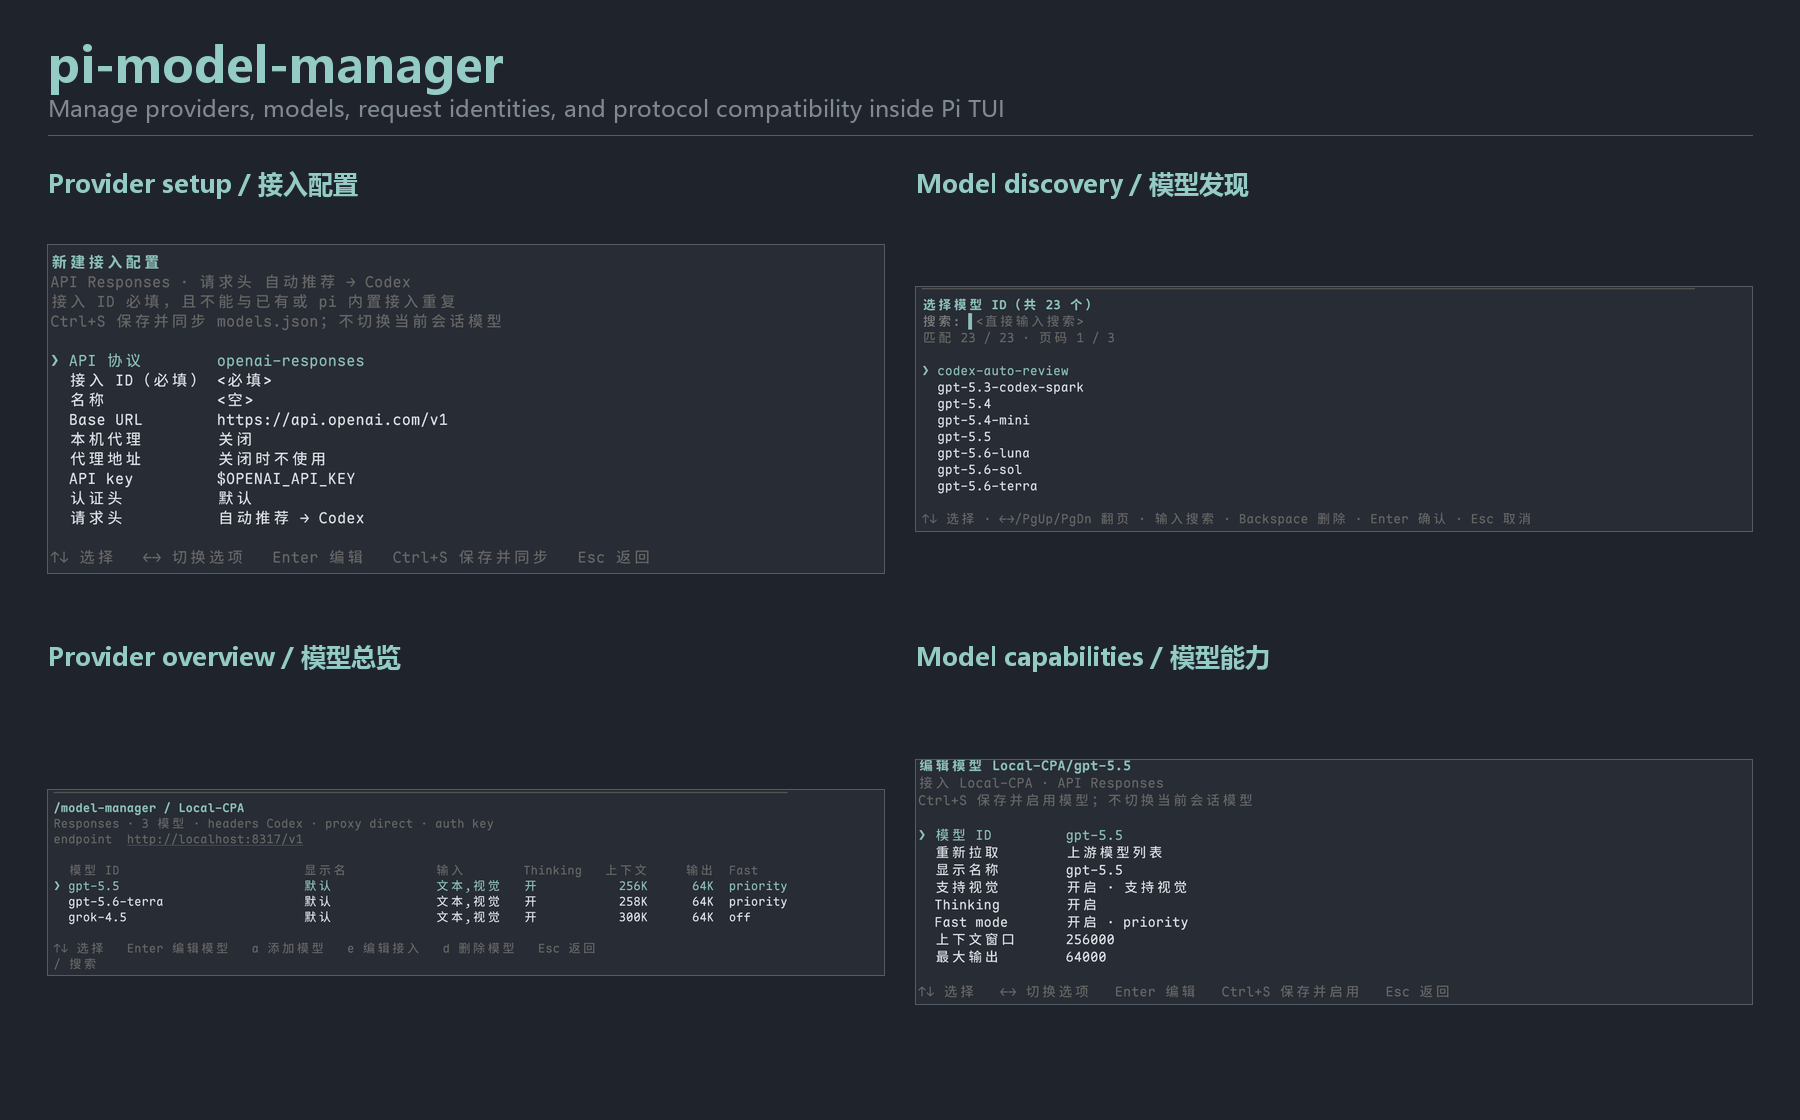This screenshot has width=1800, height=1120.
Task: Click the pi-model-manager title
Action: point(276,66)
